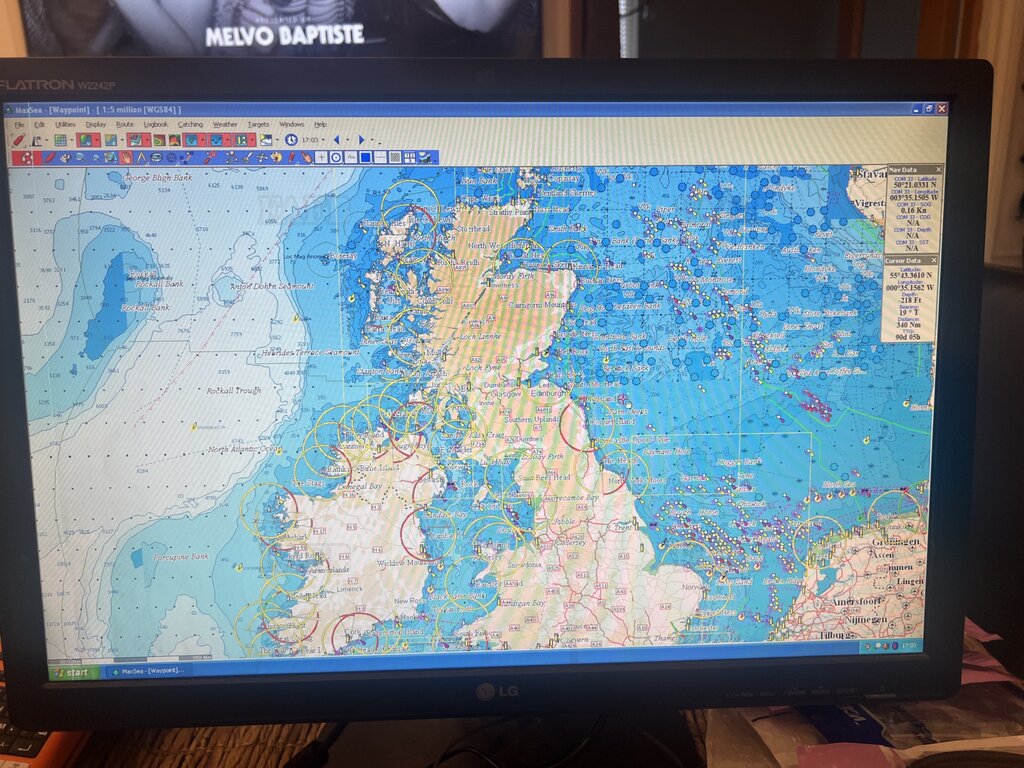Step forward with the right blue arrow
The width and height of the screenshot is (1024, 768).
[x=361, y=140]
